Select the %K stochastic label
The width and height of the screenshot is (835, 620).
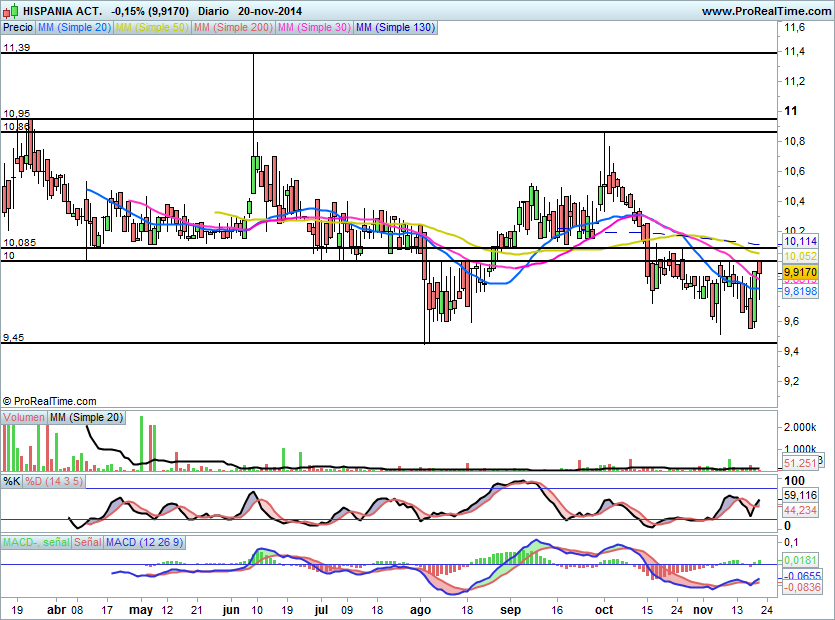click(x=11, y=481)
